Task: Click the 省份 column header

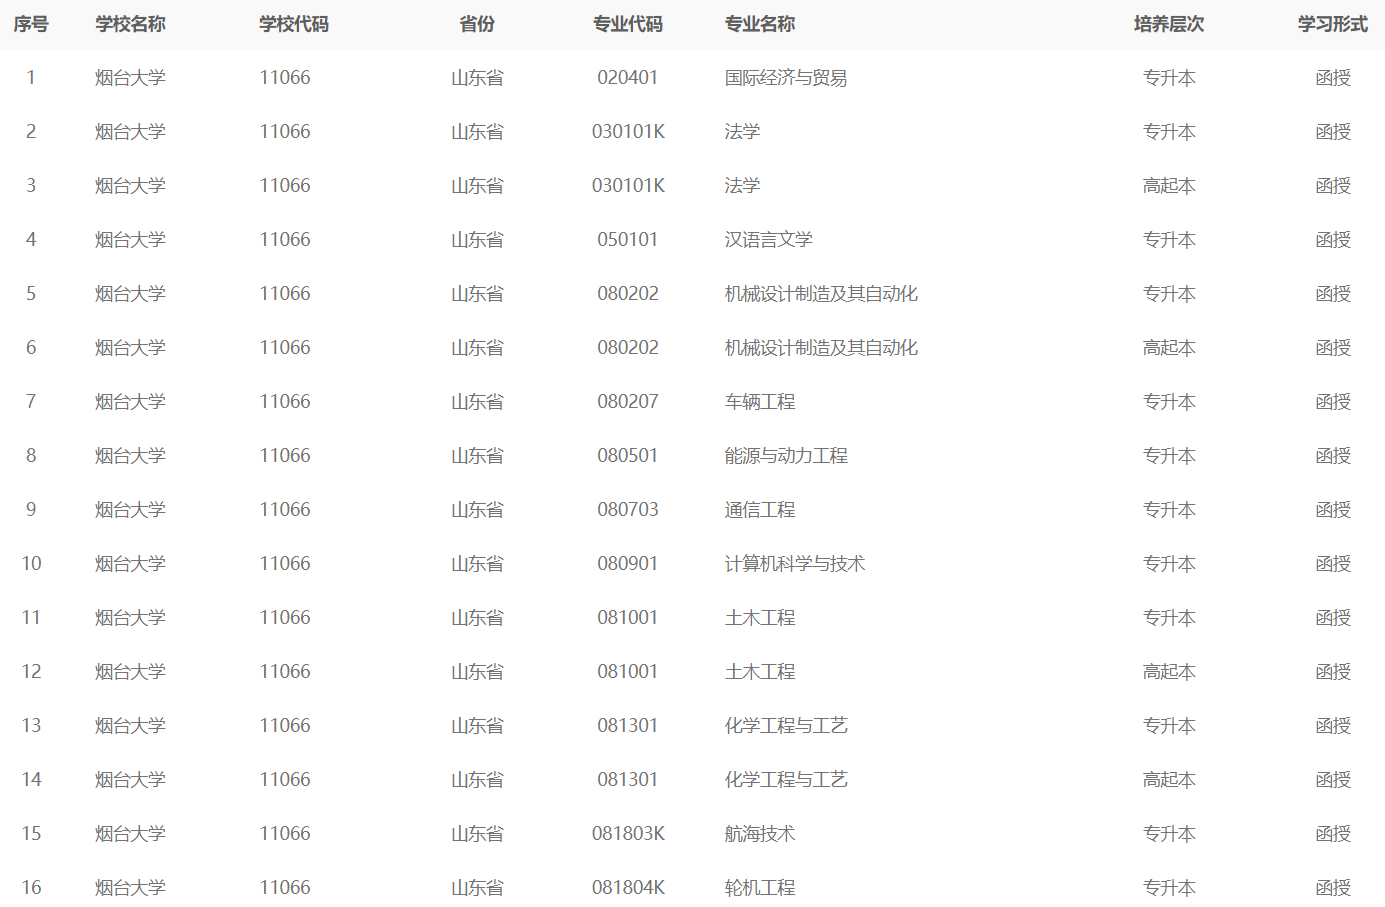Action: [x=477, y=24]
